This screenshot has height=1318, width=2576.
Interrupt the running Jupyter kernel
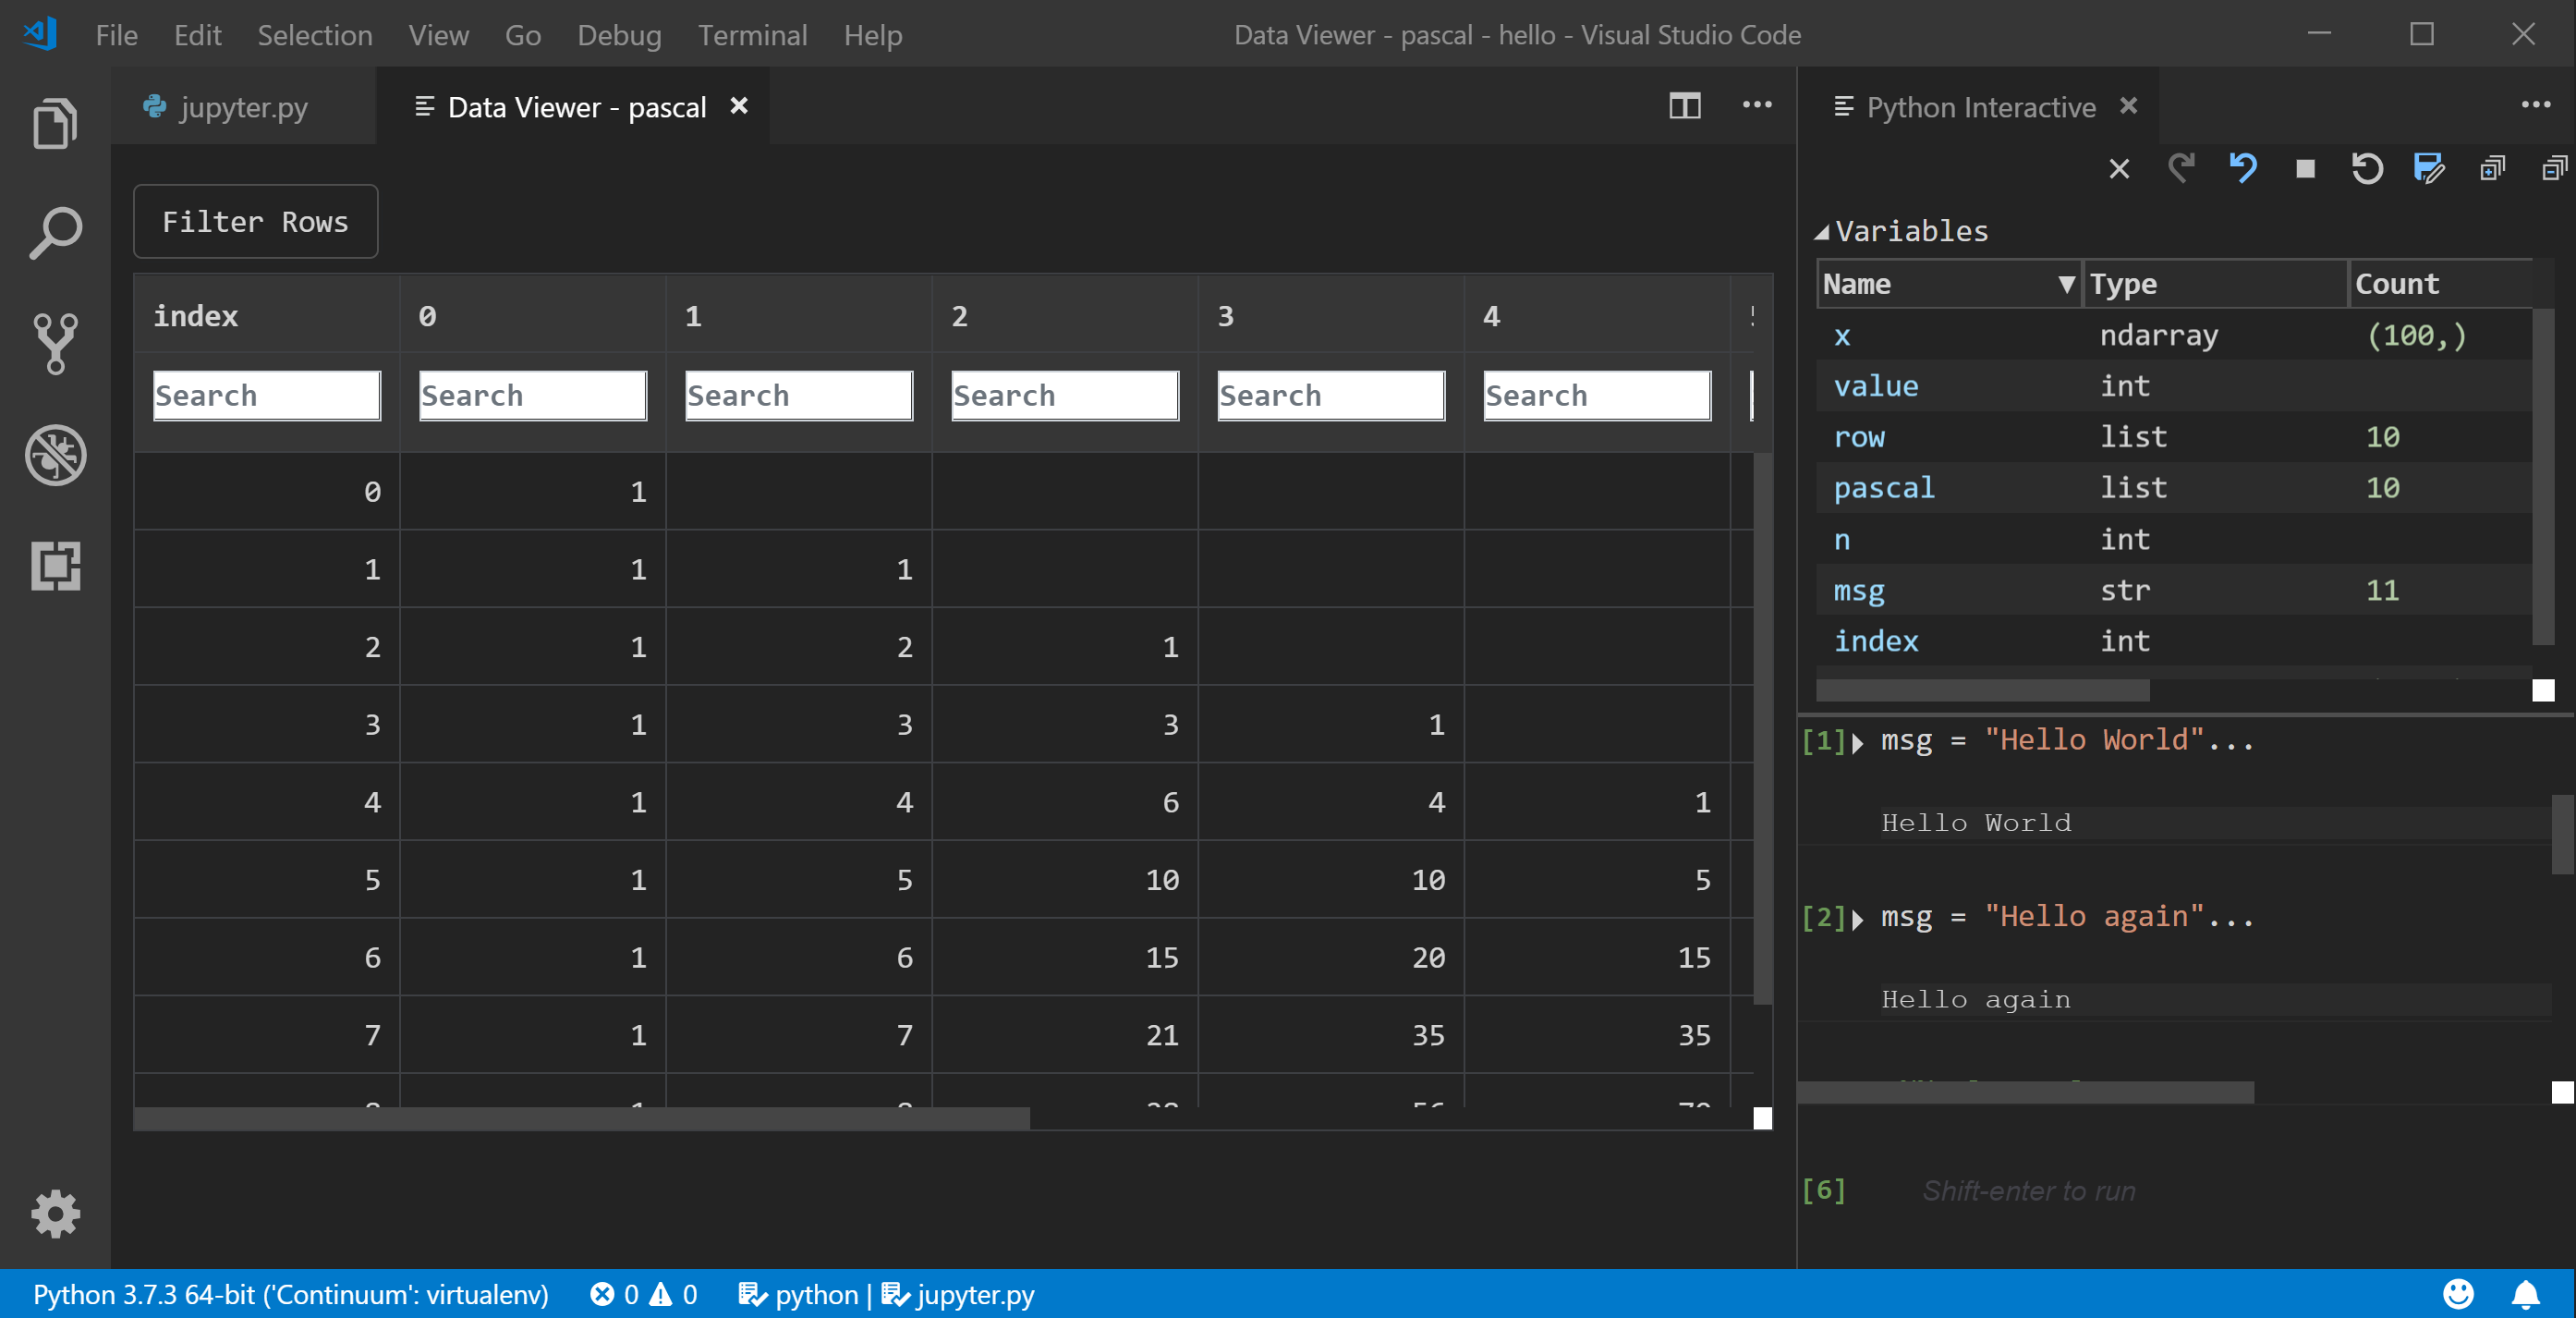pyautogui.click(x=2305, y=169)
